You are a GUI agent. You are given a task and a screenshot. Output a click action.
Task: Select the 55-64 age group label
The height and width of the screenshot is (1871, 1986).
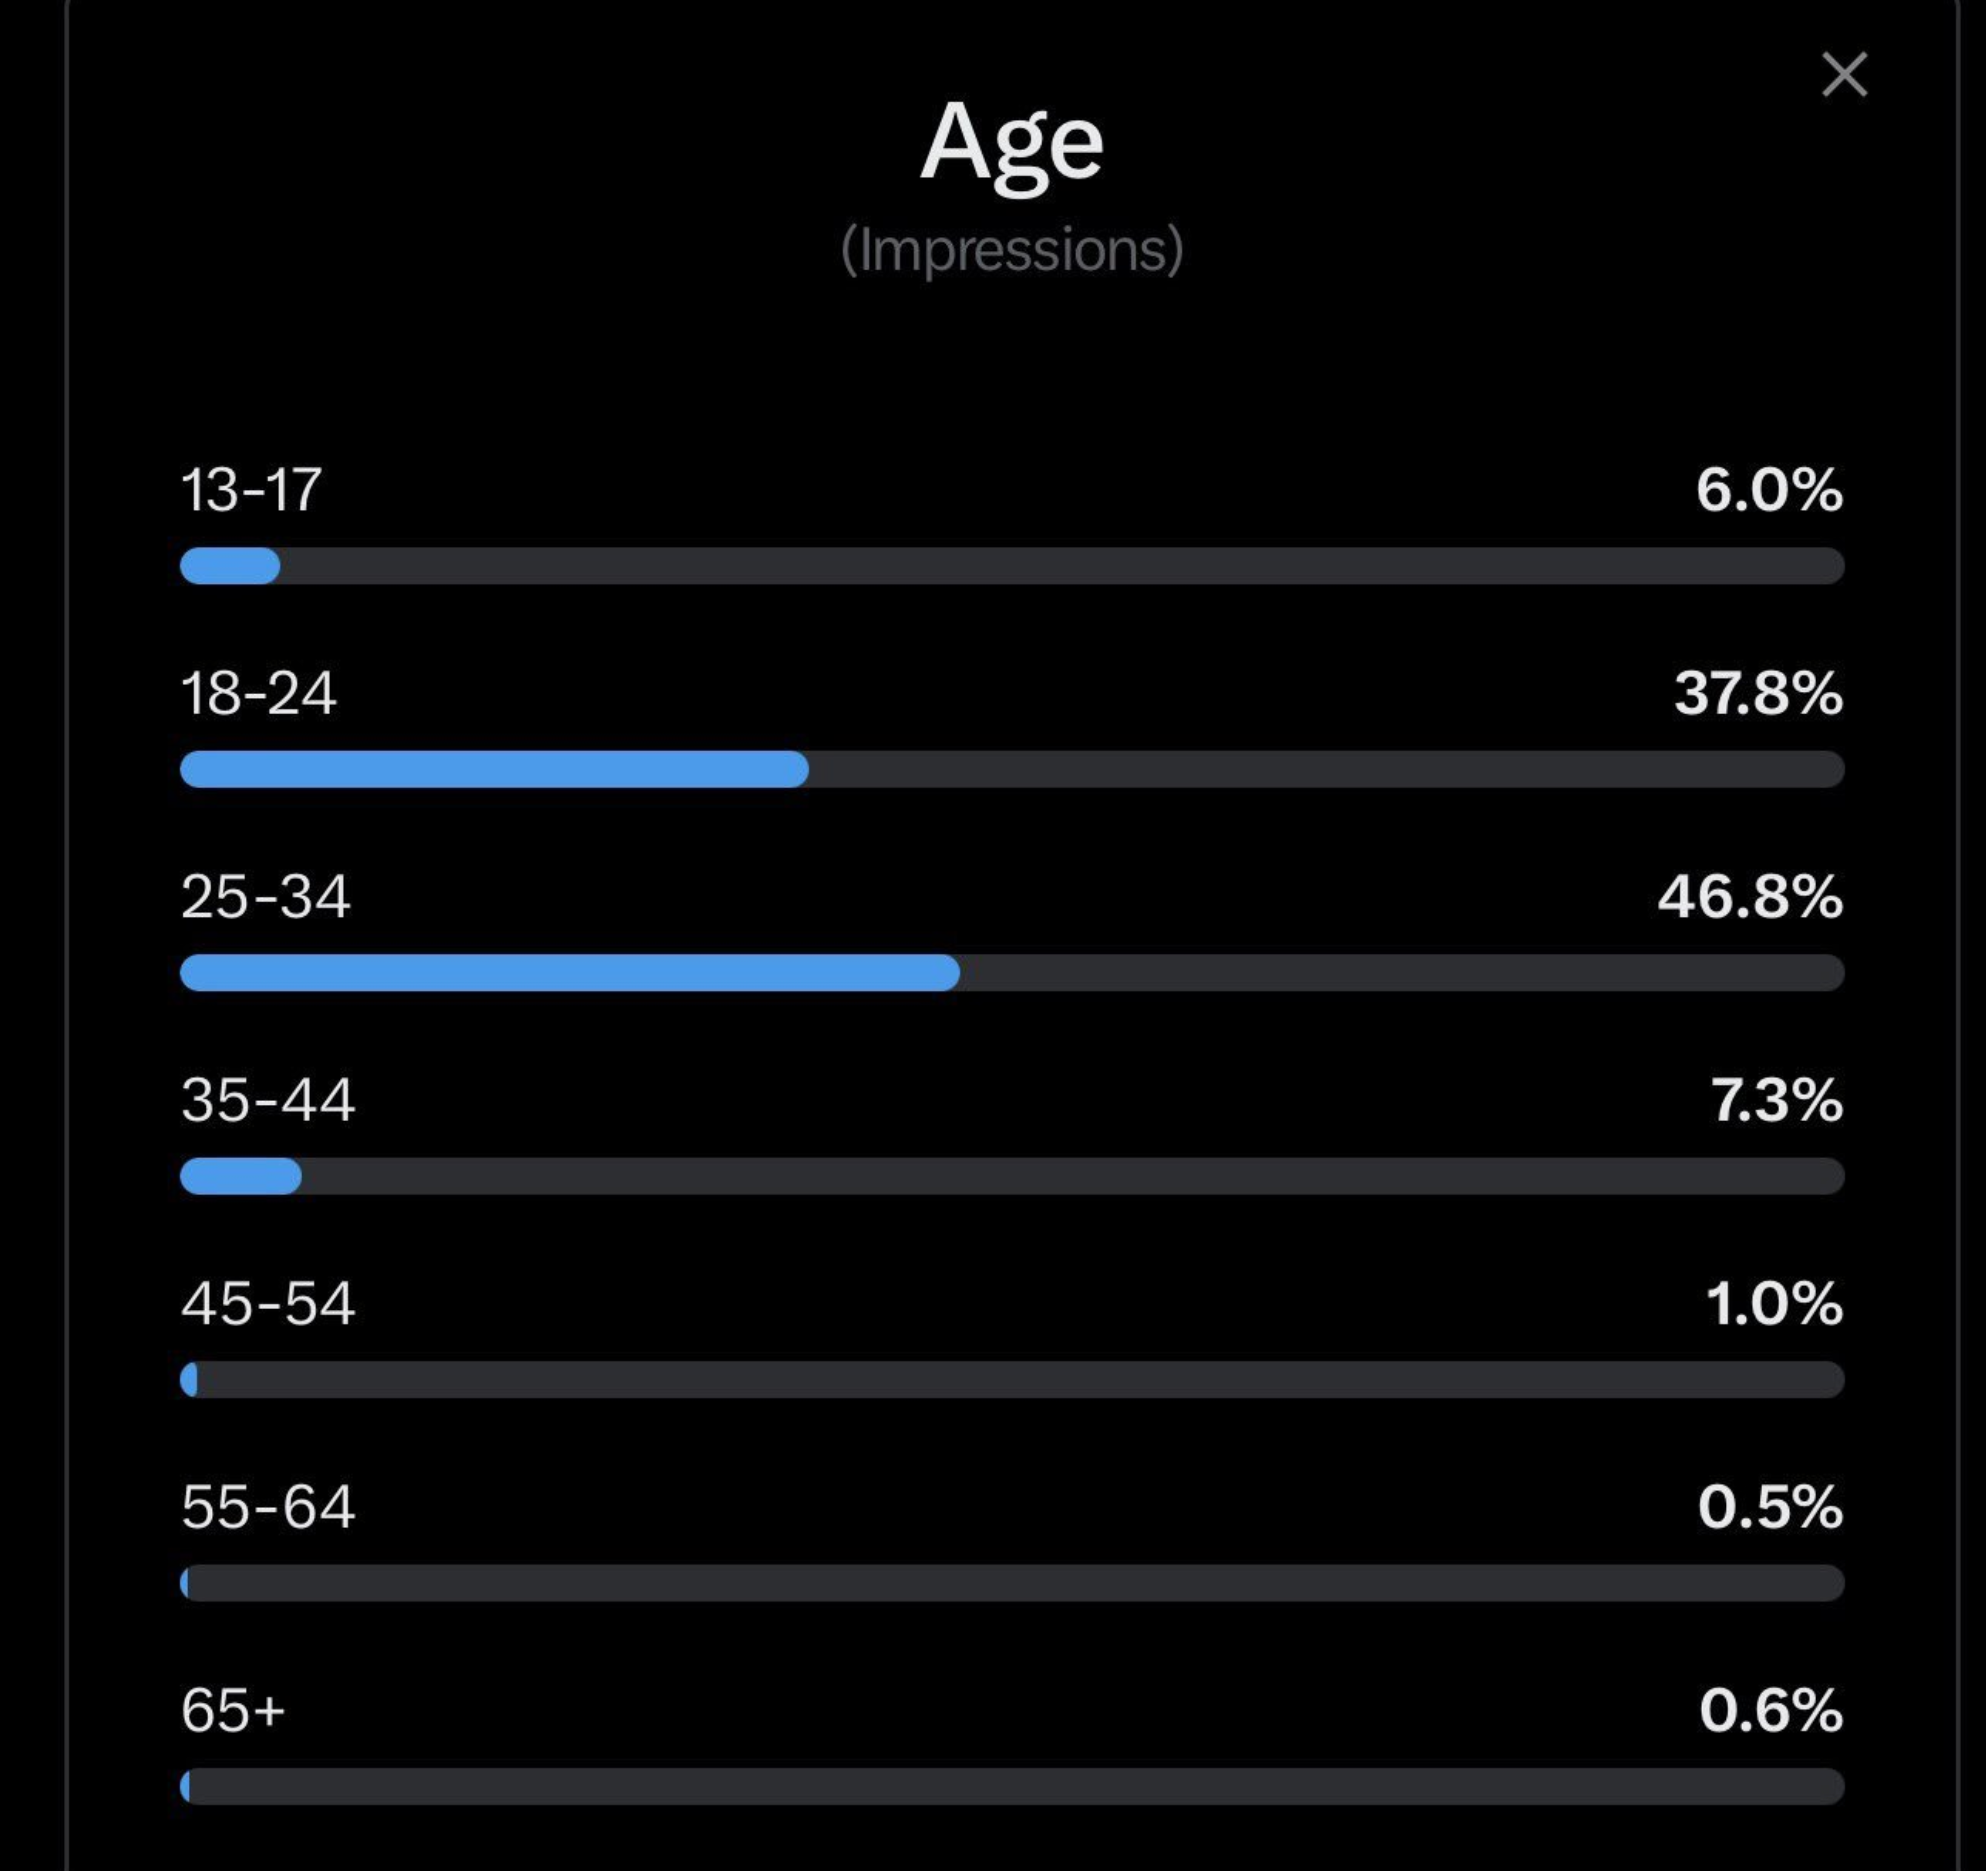click(267, 1507)
